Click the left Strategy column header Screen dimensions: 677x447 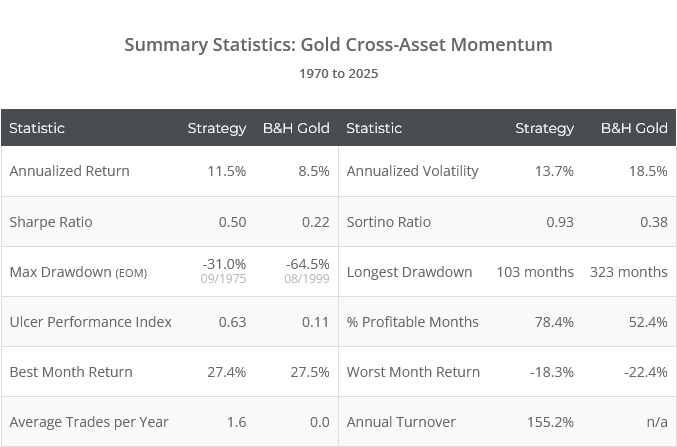point(216,128)
